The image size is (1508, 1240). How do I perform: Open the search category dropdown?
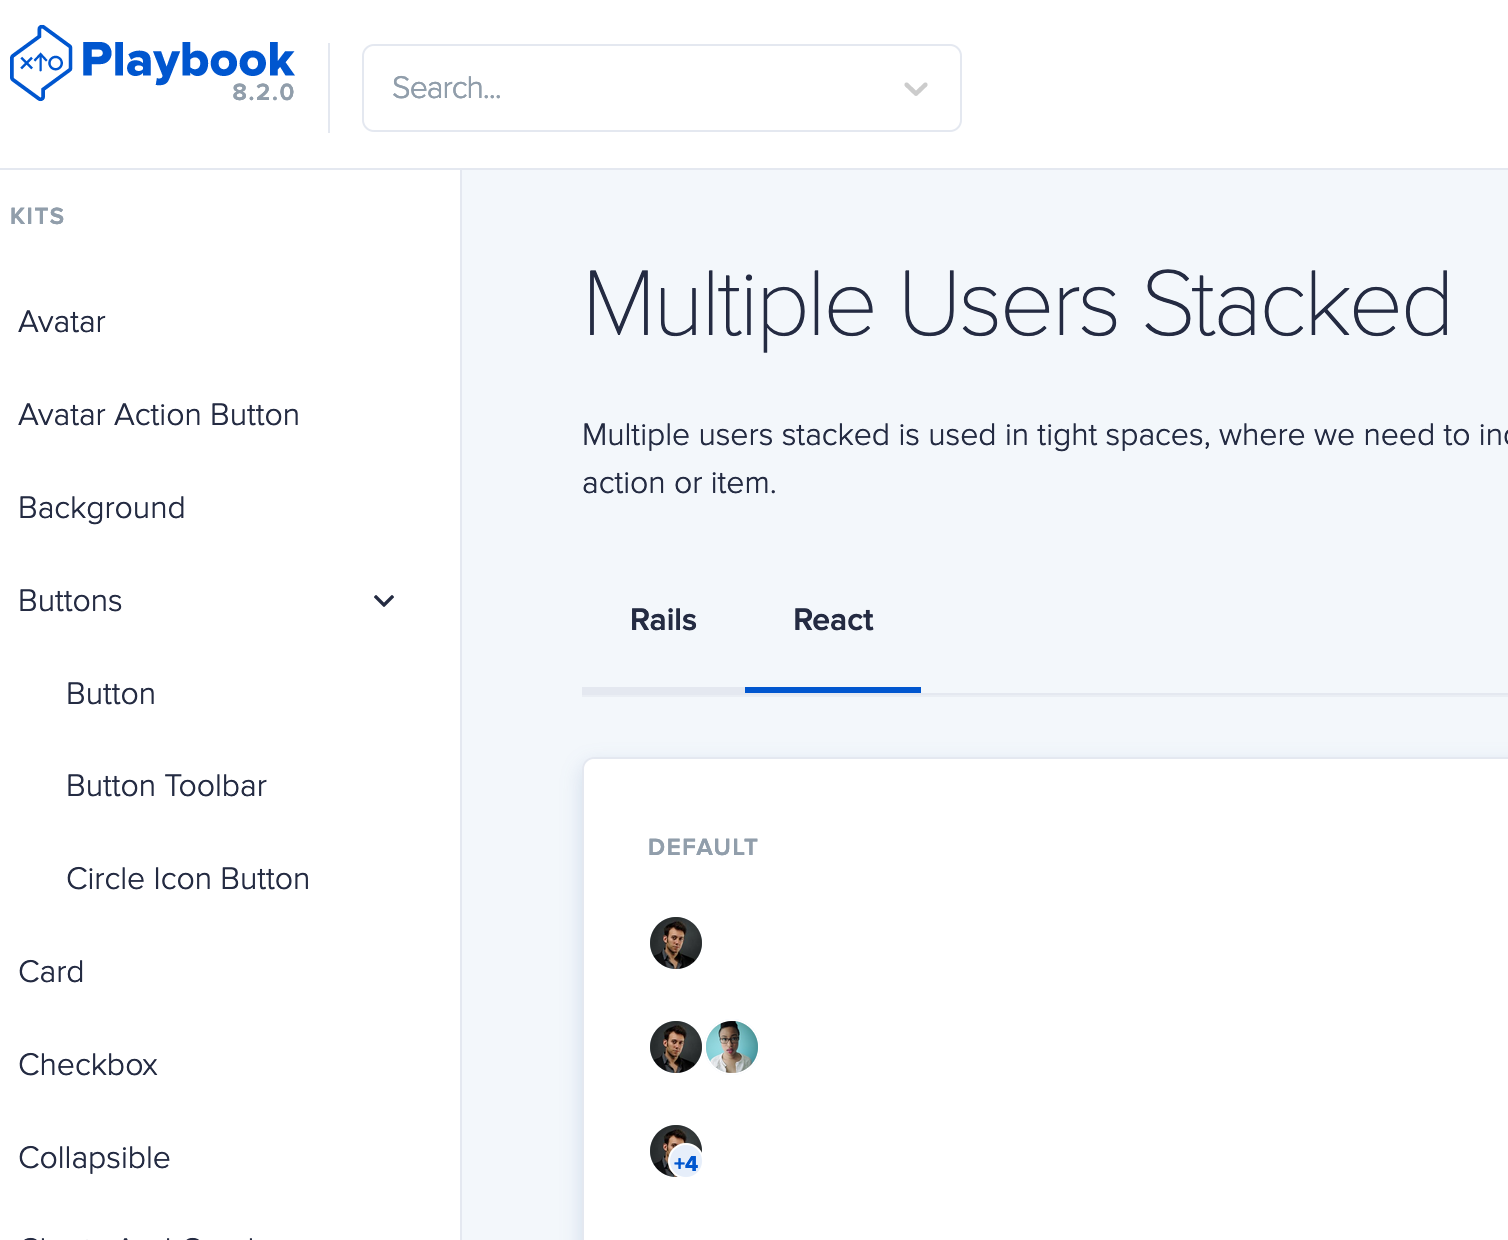point(914,88)
